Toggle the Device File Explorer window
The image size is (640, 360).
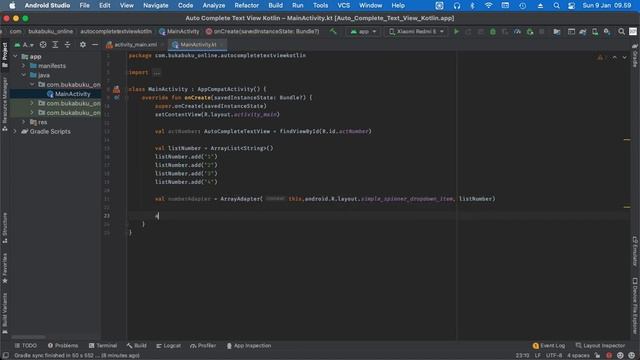[635, 306]
